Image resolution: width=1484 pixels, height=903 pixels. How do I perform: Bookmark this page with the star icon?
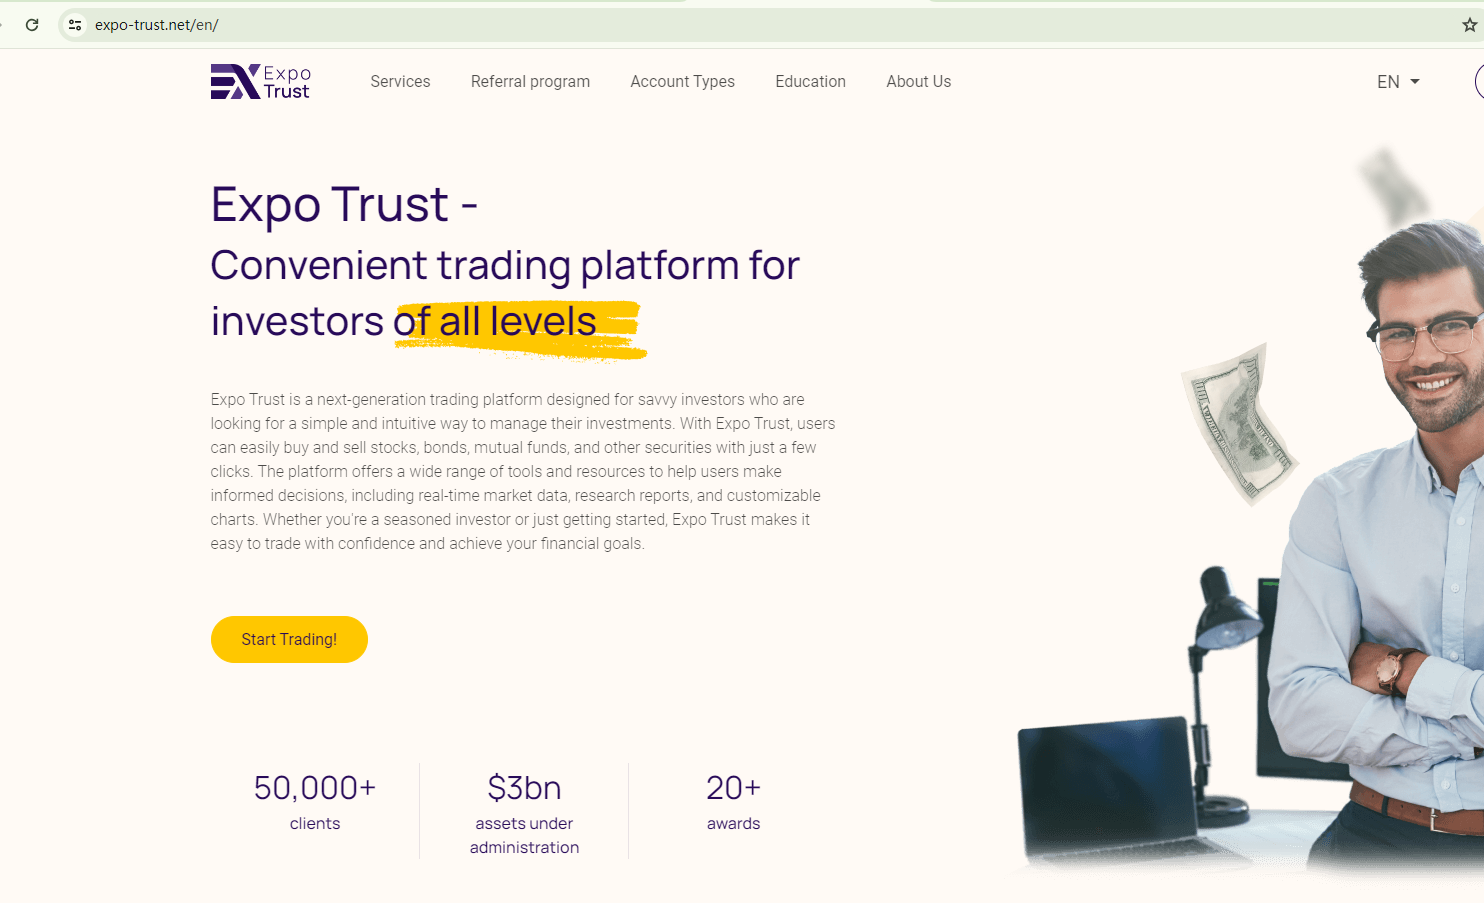(1469, 25)
